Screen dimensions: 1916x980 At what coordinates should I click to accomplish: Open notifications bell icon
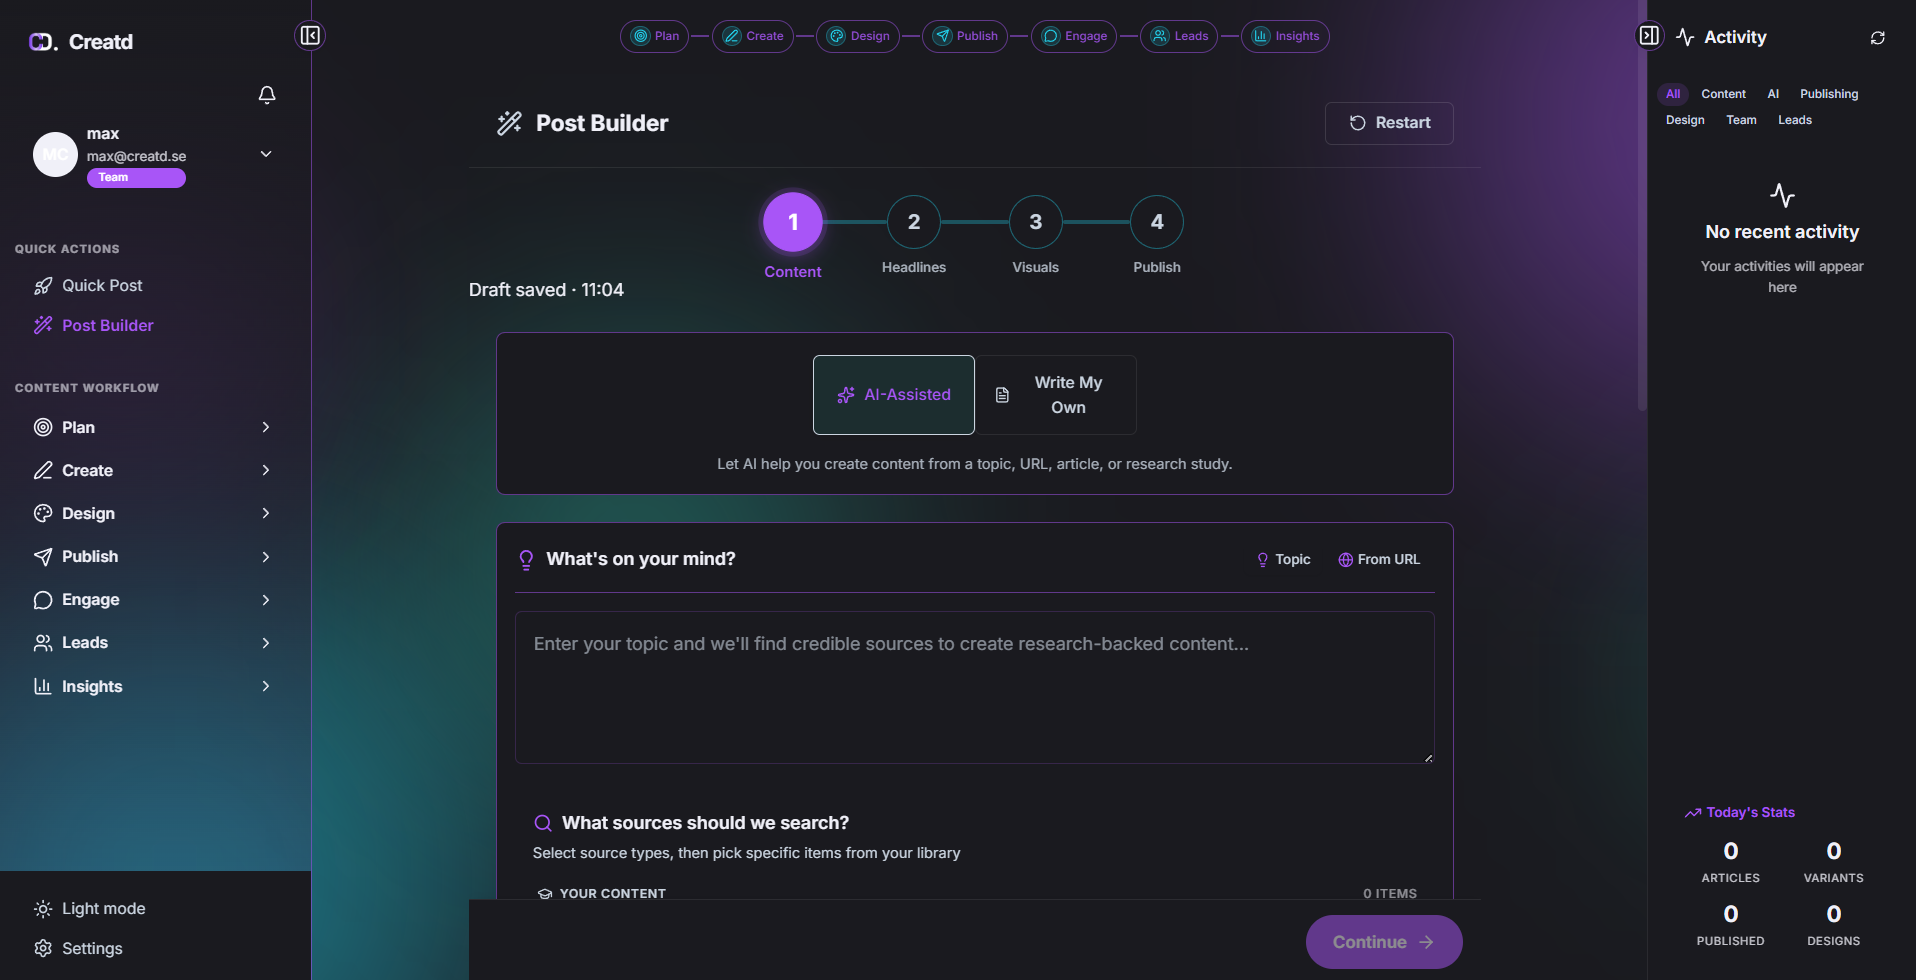coord(267,95)
